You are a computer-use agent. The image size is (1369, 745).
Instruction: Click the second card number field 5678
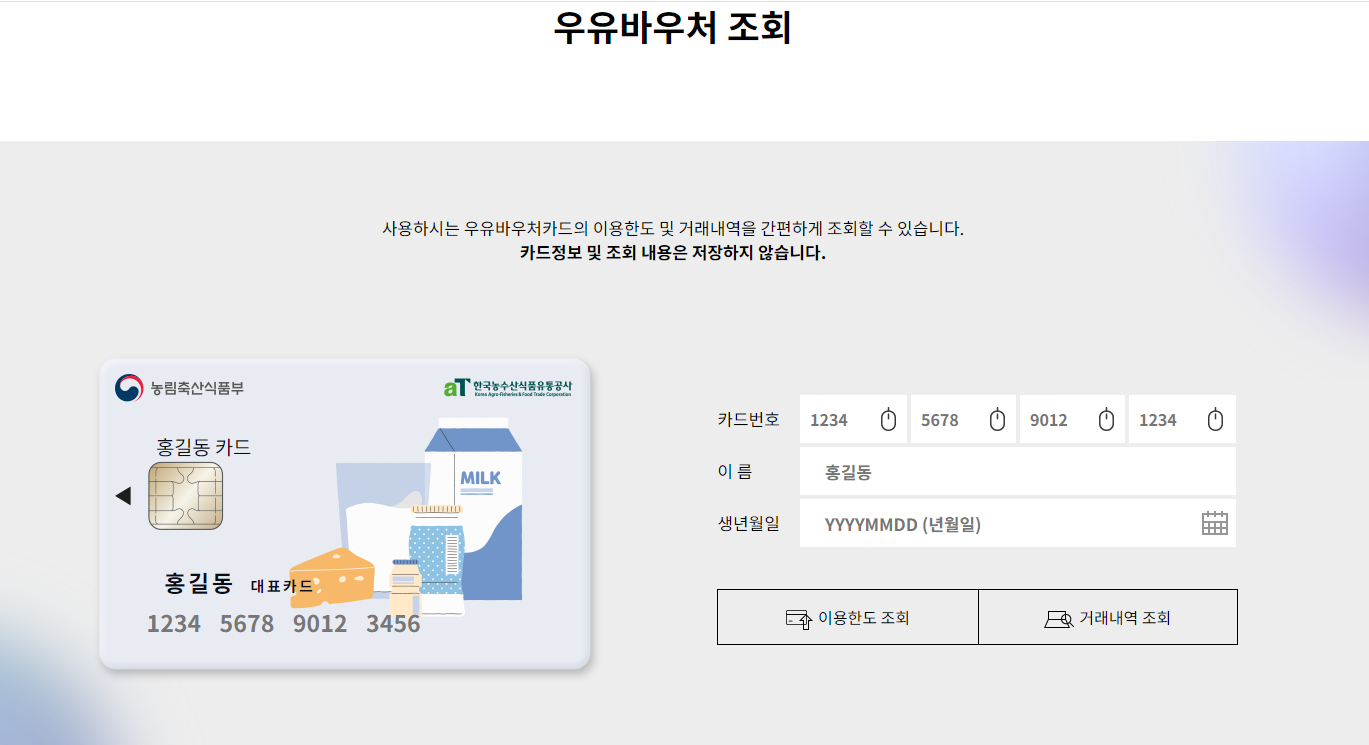point(963,419)
